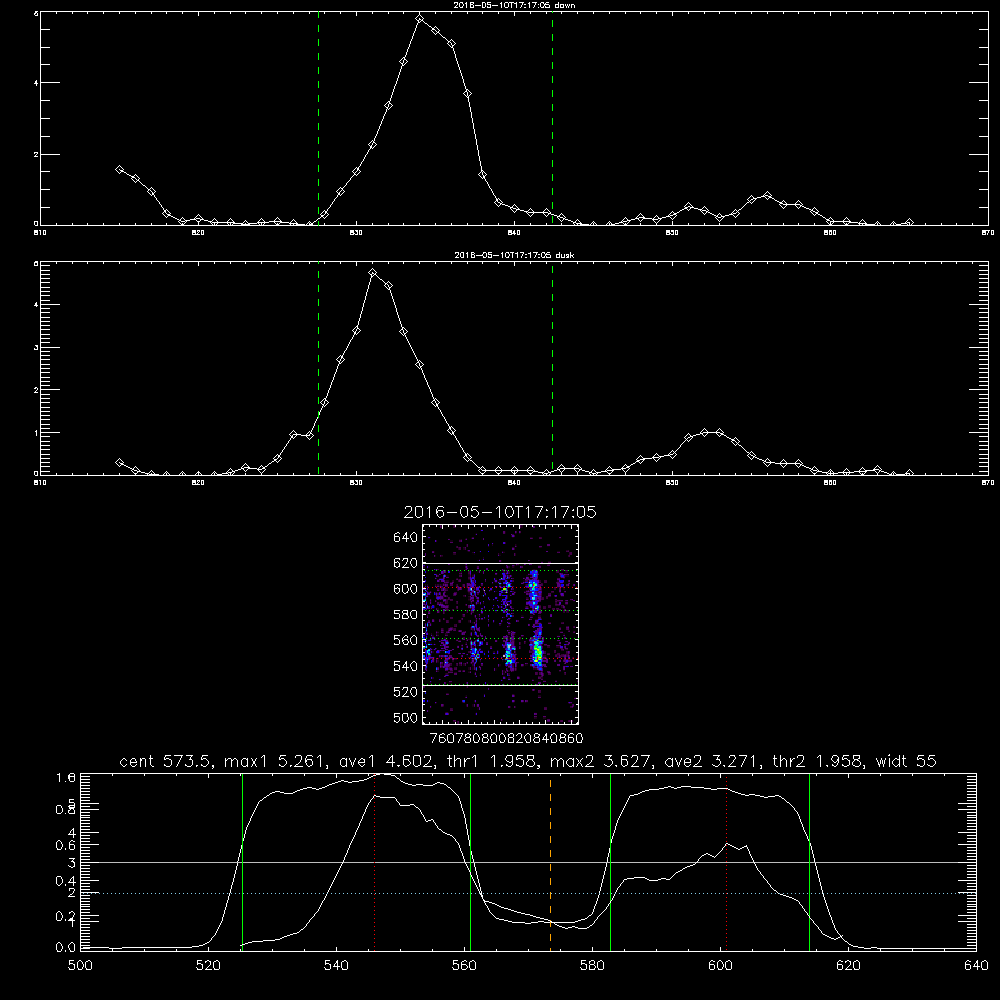Click left green dashed line in dawn plot

[318, 118]
